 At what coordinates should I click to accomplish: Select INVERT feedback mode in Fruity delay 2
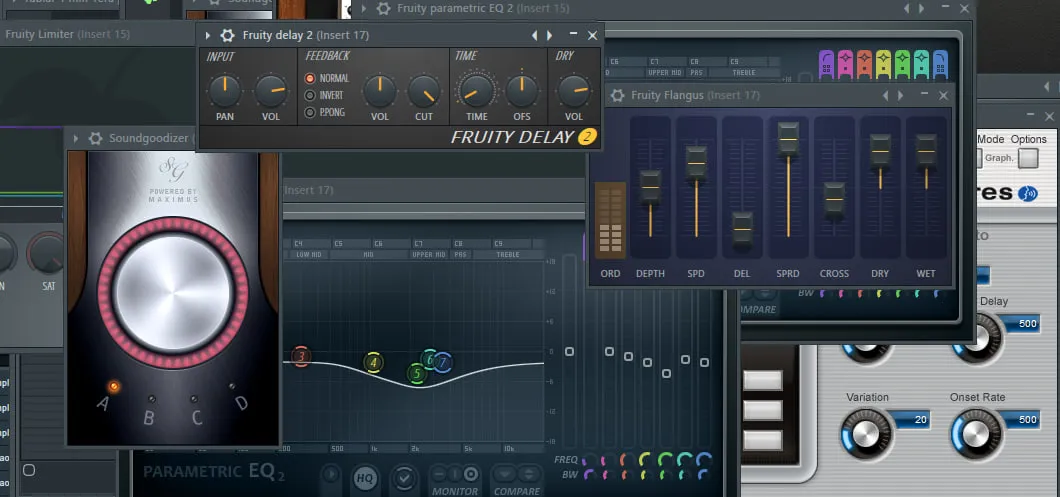(310, 95)
